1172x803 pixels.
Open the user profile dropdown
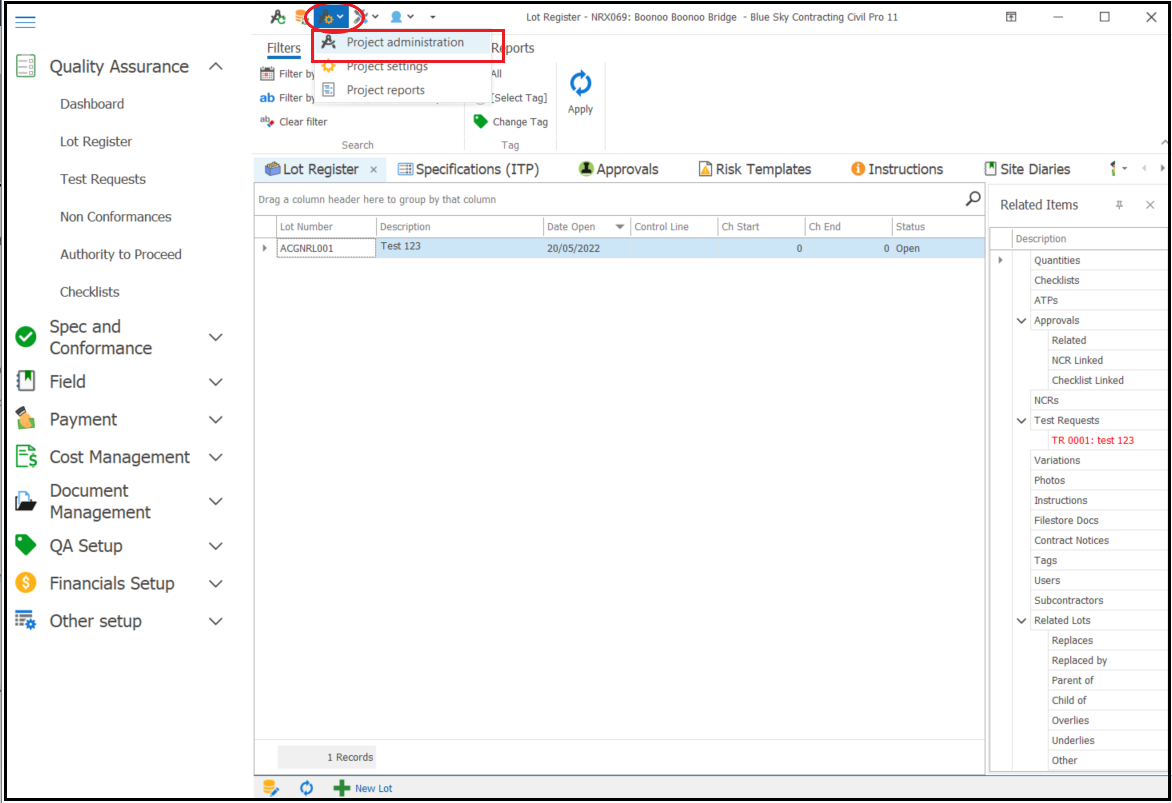[402, 16]
